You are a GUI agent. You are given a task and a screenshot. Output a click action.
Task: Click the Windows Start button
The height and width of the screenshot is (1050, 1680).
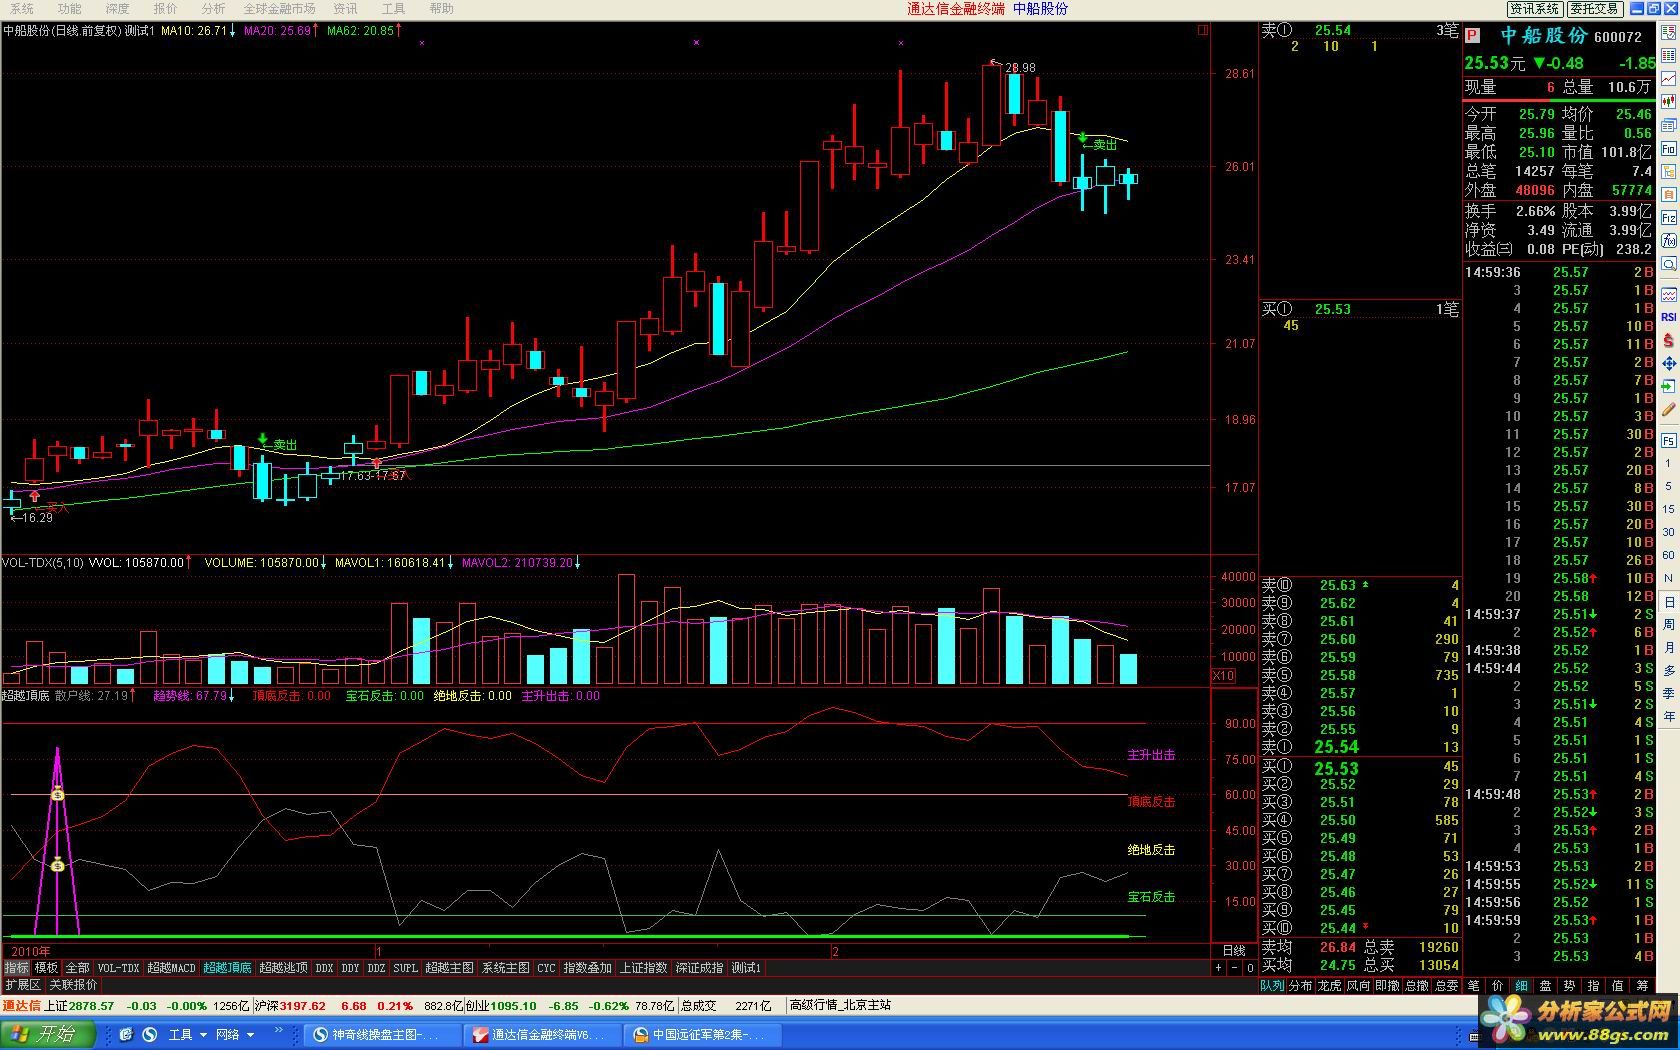48,1034
